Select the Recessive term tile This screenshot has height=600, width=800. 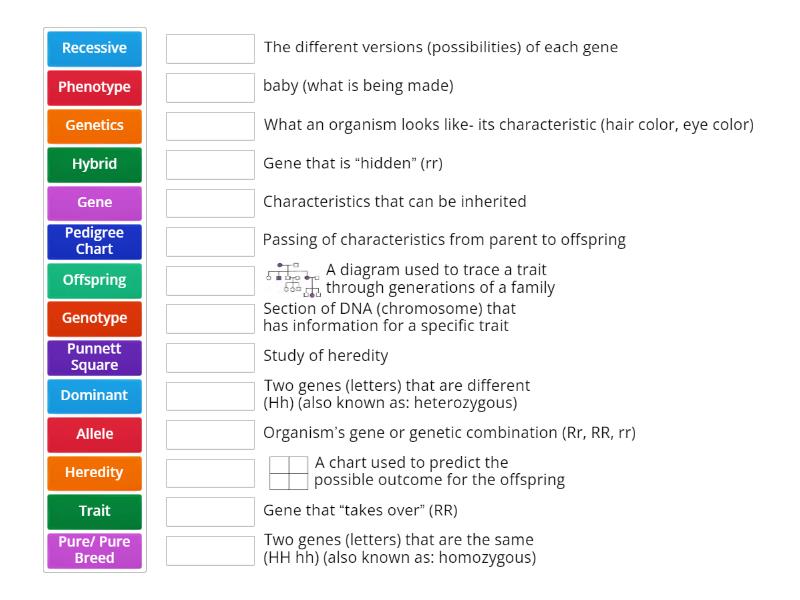[x=94, y=47]
